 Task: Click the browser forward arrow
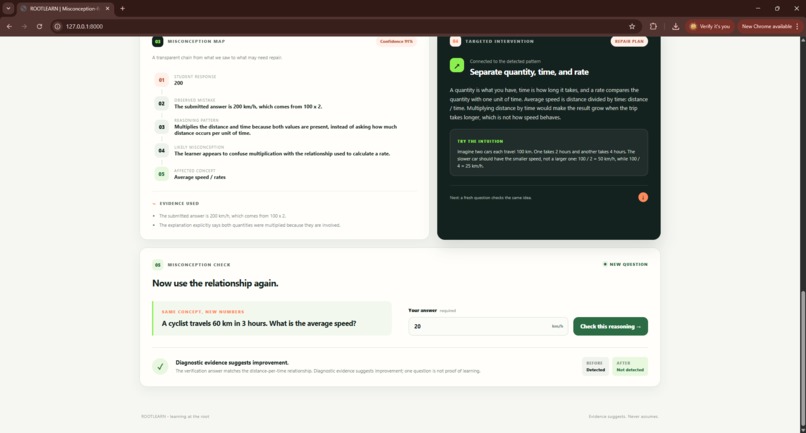click(24, 26)
